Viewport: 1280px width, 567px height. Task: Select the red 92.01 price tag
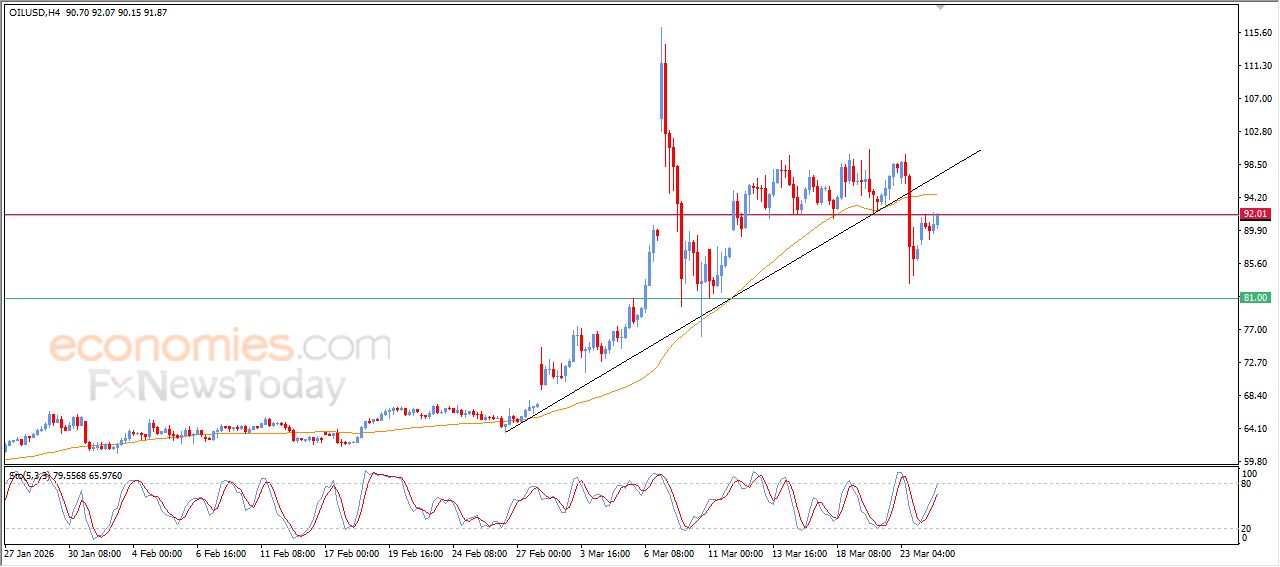(1255, 214)
